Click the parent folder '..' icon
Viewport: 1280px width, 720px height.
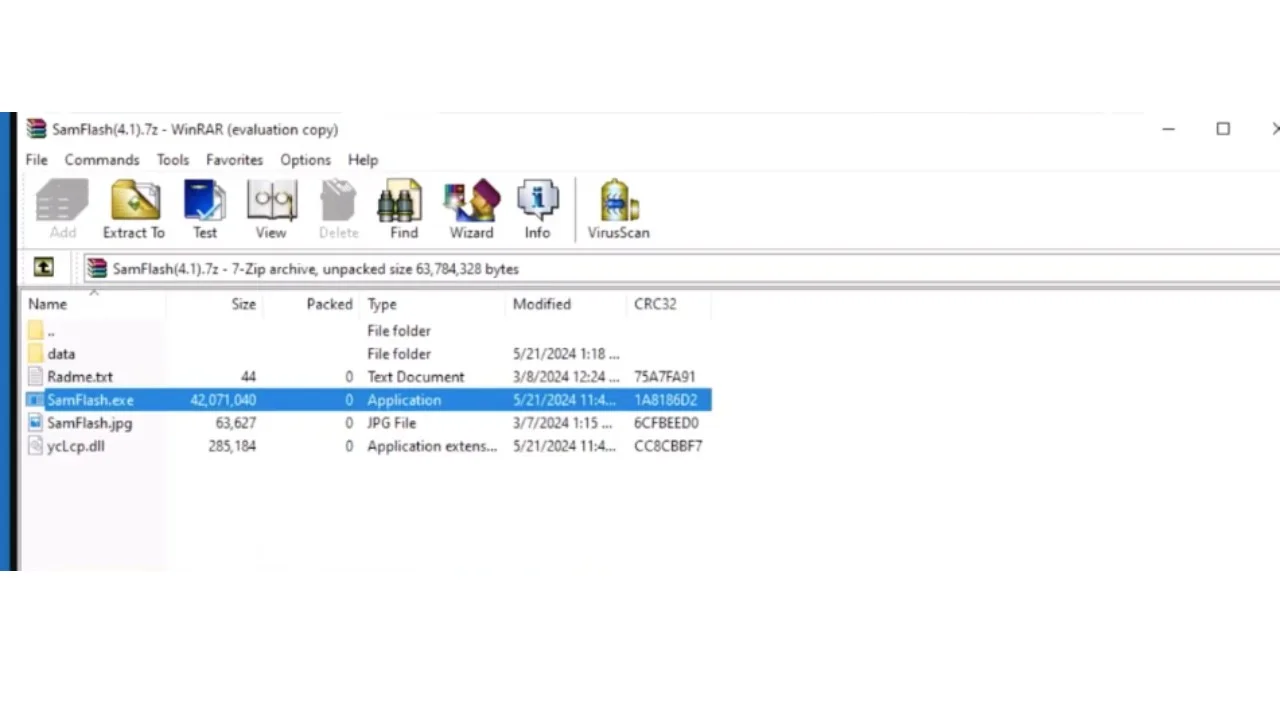pyautogui.click(x=36, y=331)
